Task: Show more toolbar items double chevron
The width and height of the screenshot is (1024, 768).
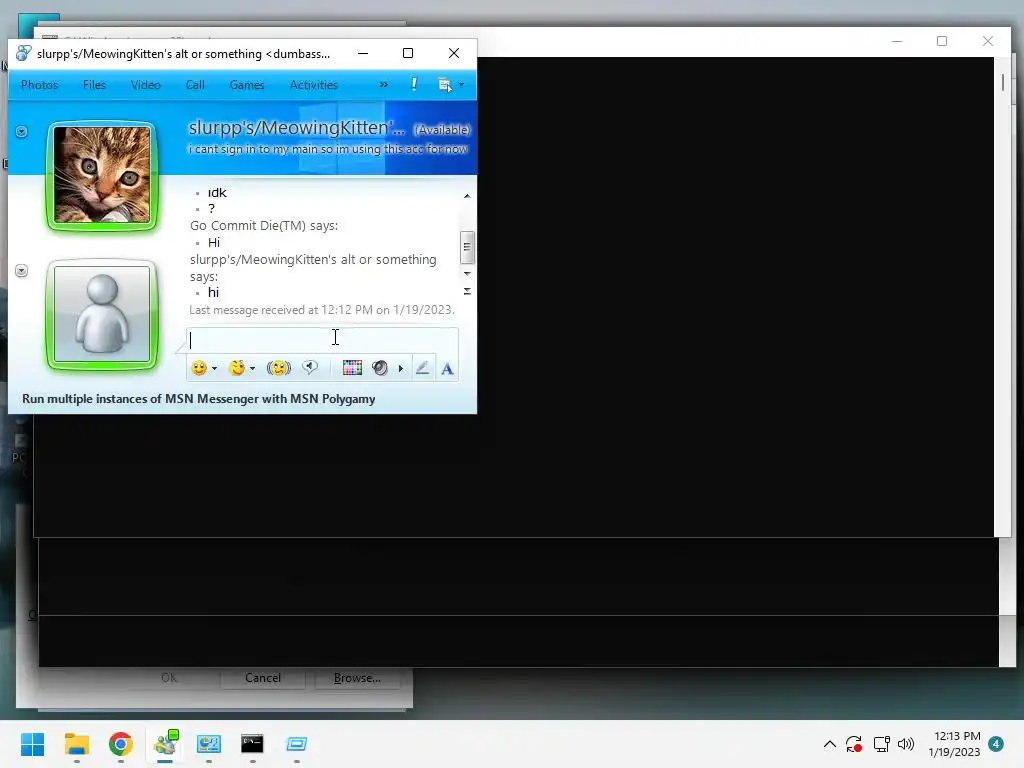Action: (383, 85)
